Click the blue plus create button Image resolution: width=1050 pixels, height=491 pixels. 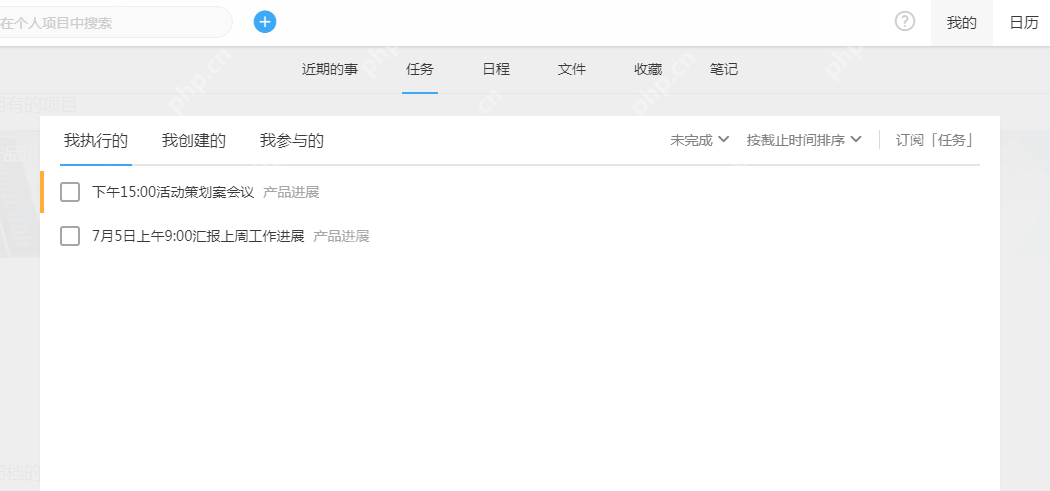265,22
